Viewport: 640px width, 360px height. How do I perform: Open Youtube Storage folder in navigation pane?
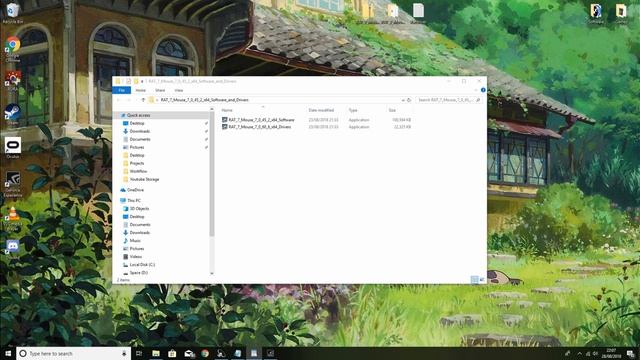[x=144, y=180]
